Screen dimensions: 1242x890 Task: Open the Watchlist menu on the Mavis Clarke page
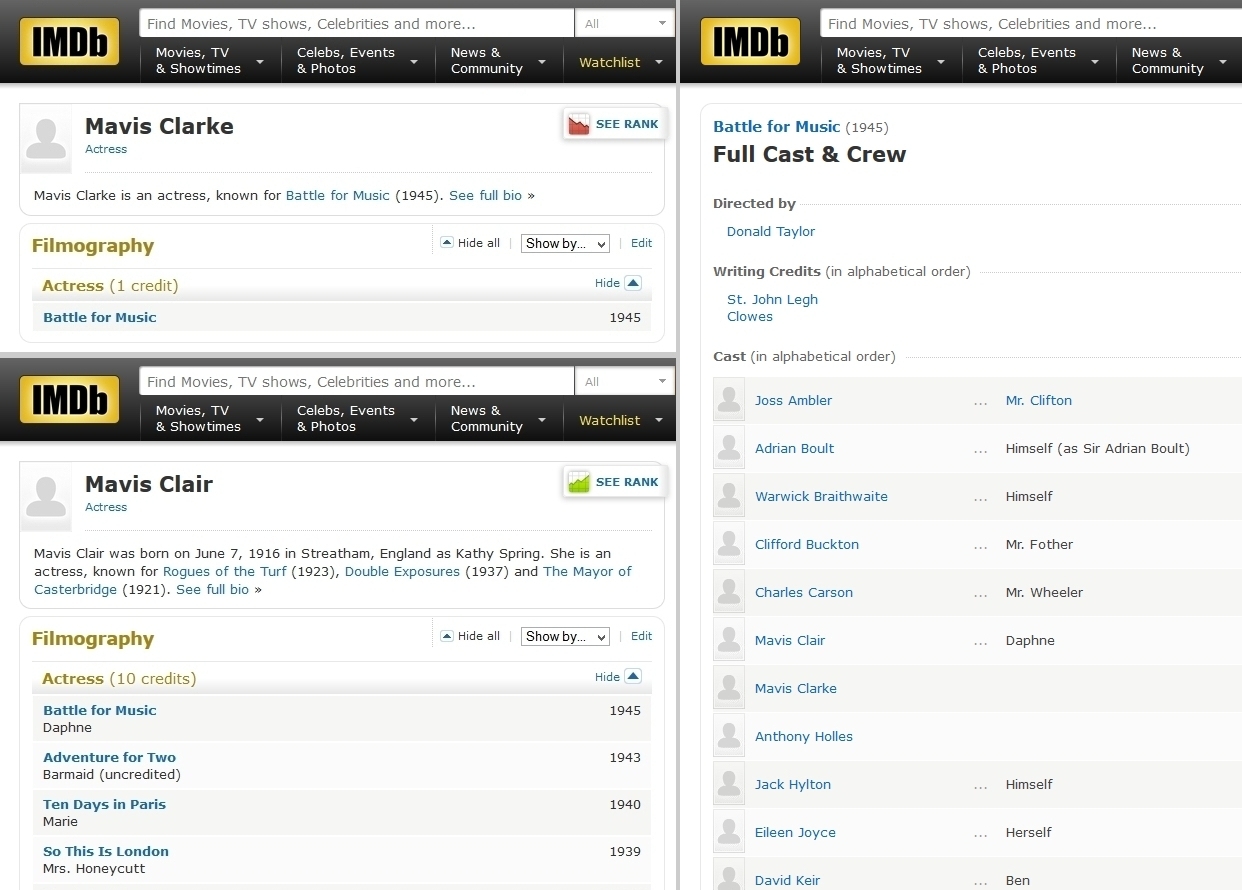click(619, 62)
